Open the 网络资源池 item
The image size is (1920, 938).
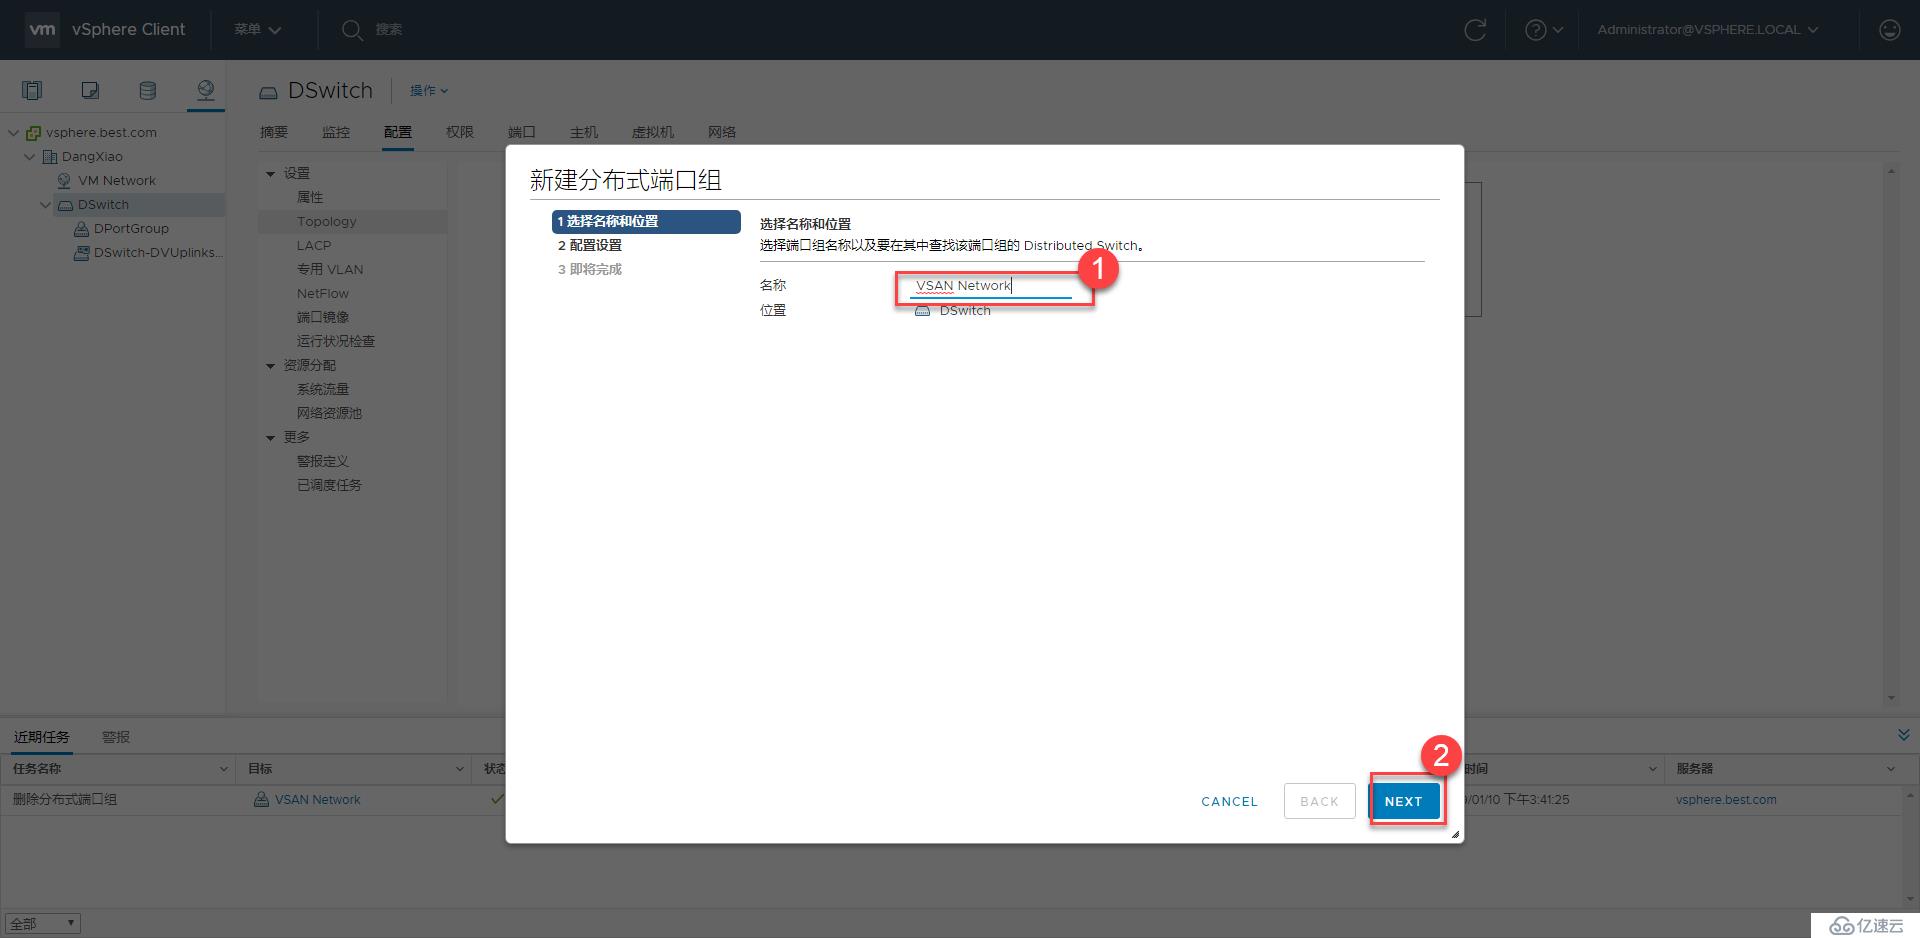click(329, 414)
